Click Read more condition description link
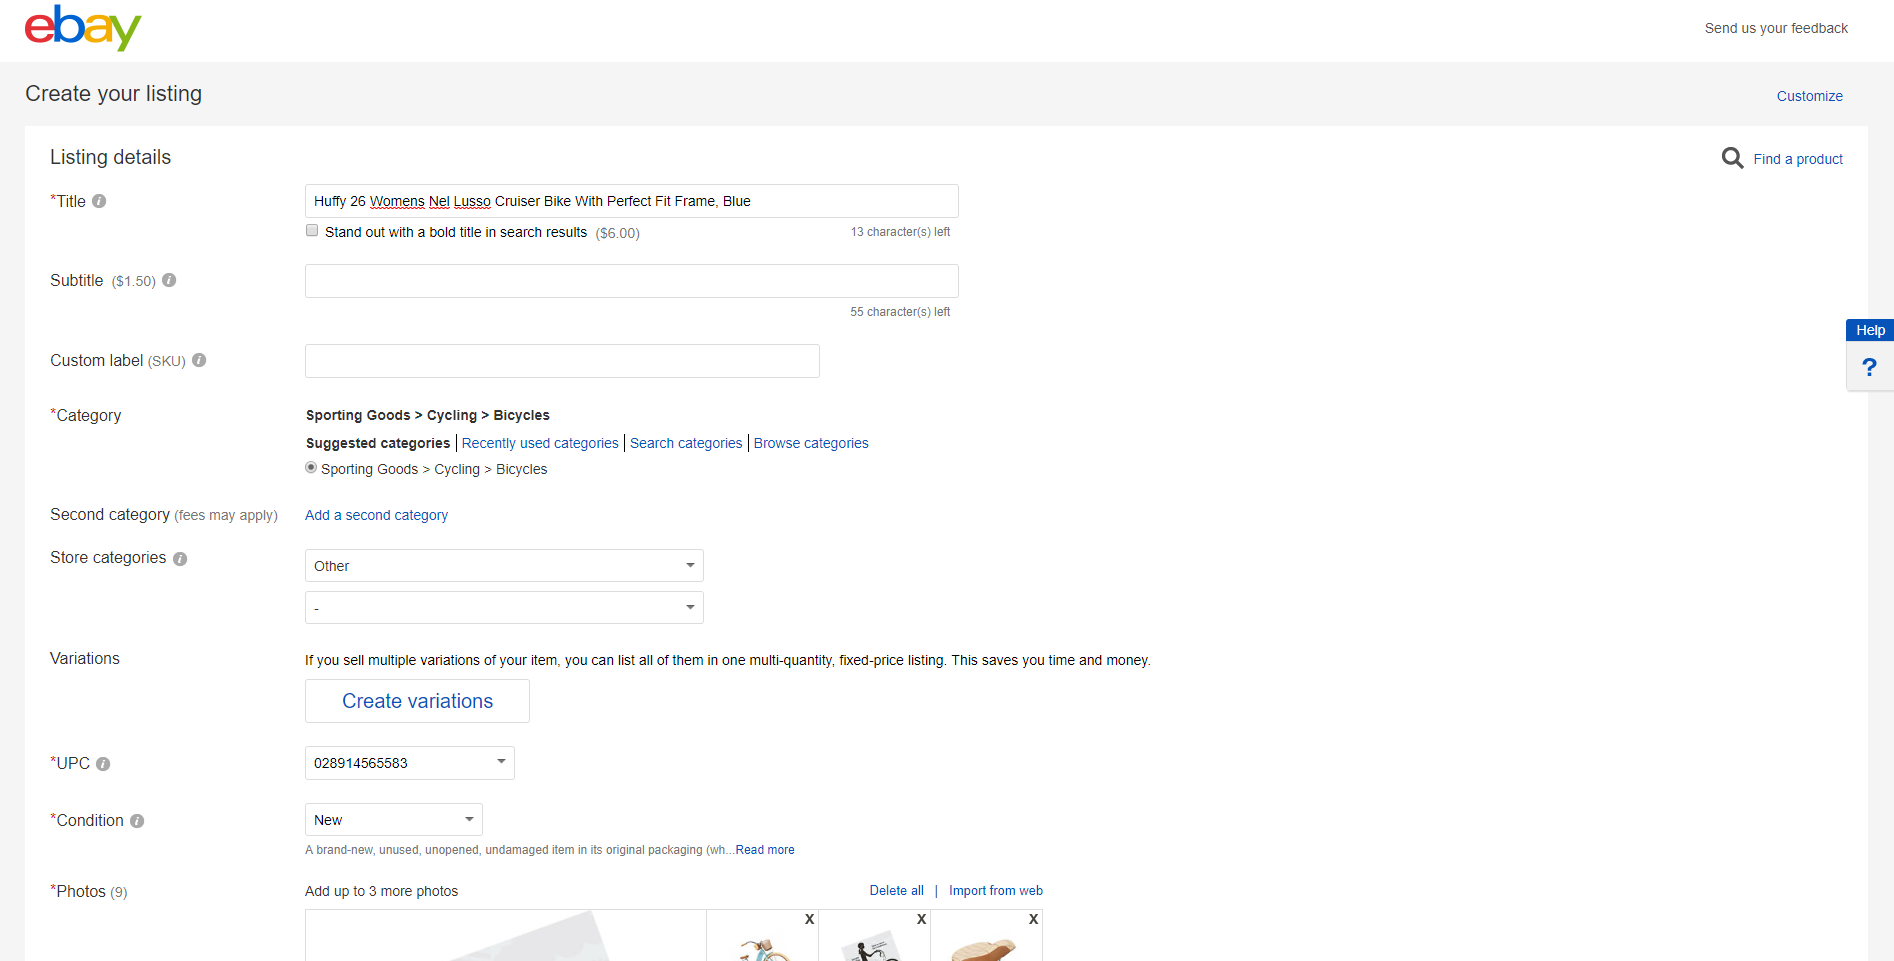This screenshot has height=961, width=1894. 765,850
